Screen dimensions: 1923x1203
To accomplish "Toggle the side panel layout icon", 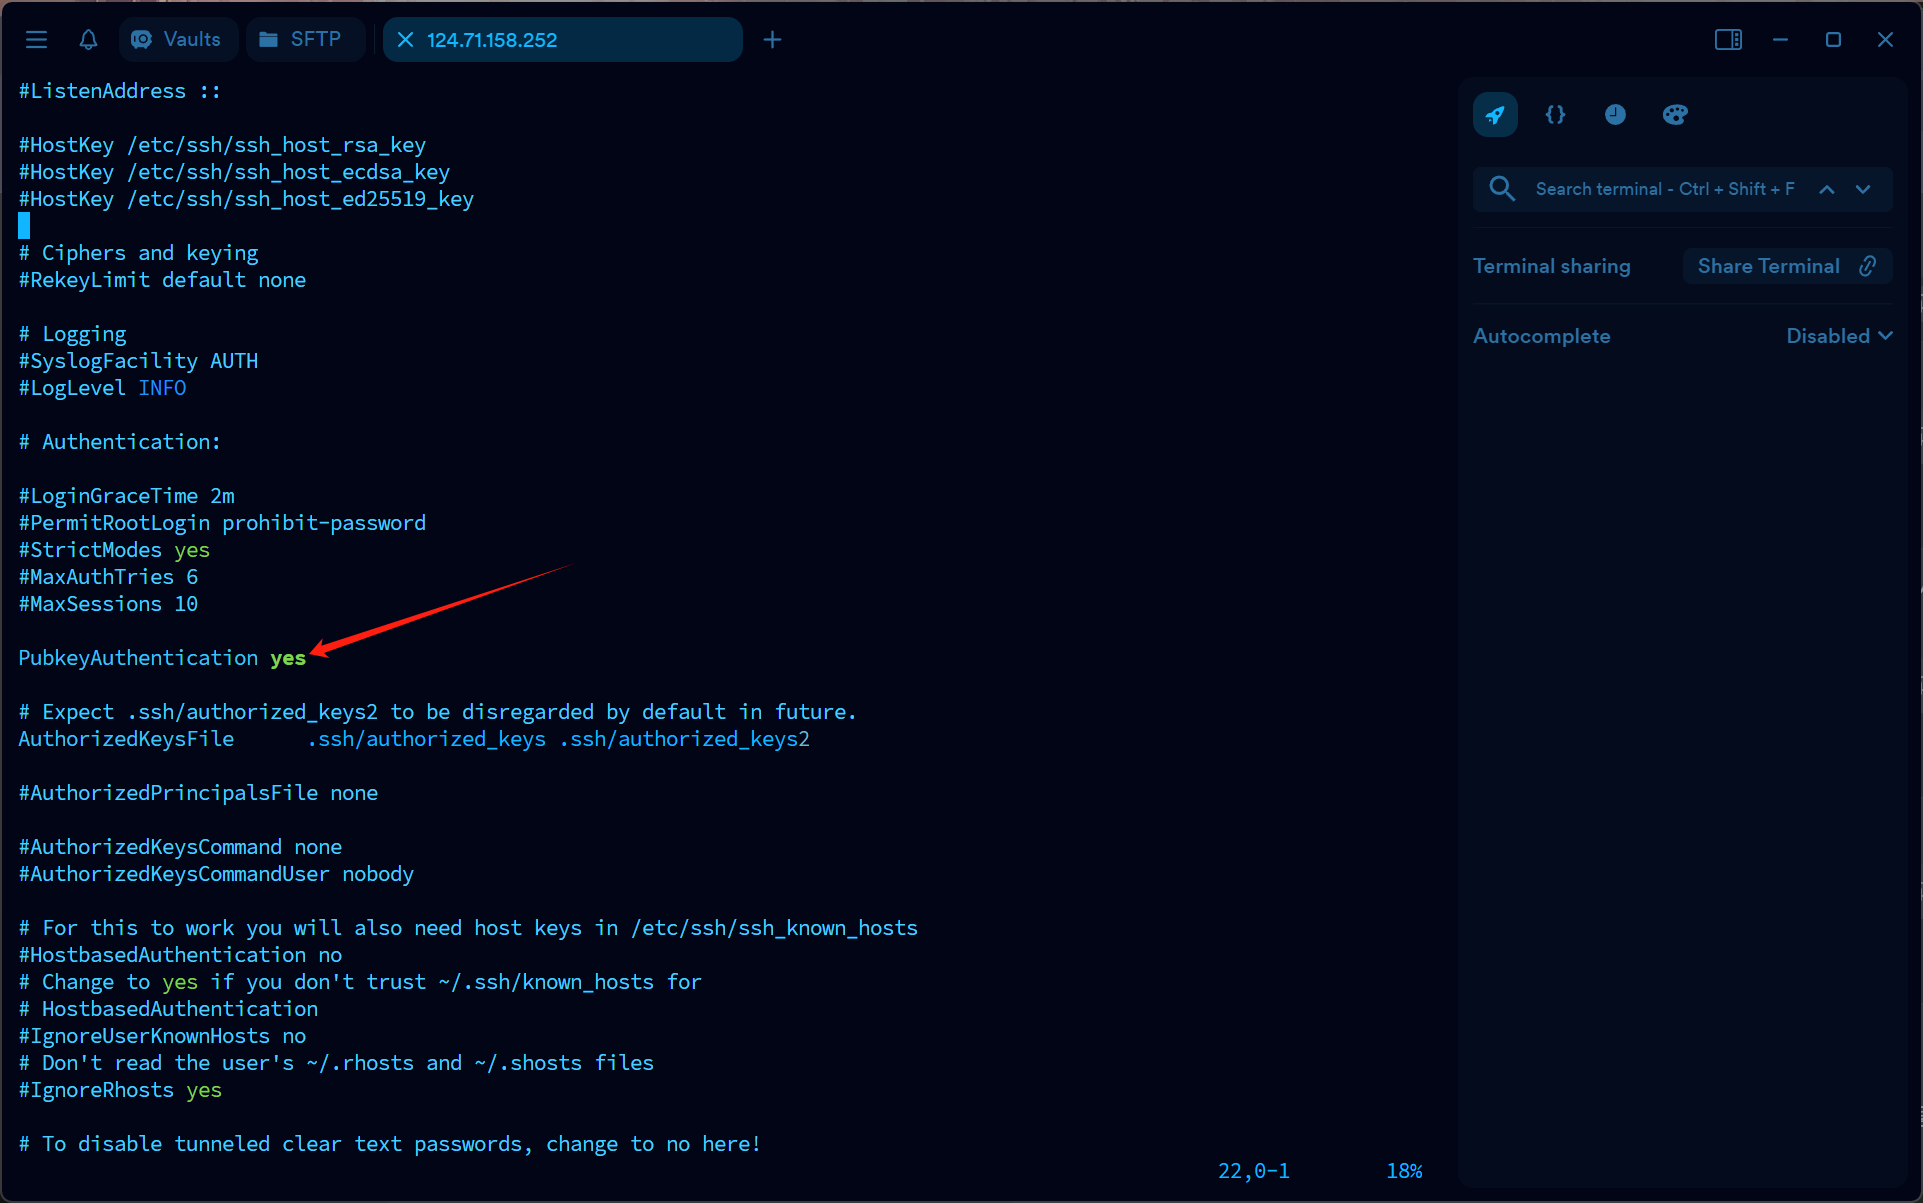I will 1728,40.
